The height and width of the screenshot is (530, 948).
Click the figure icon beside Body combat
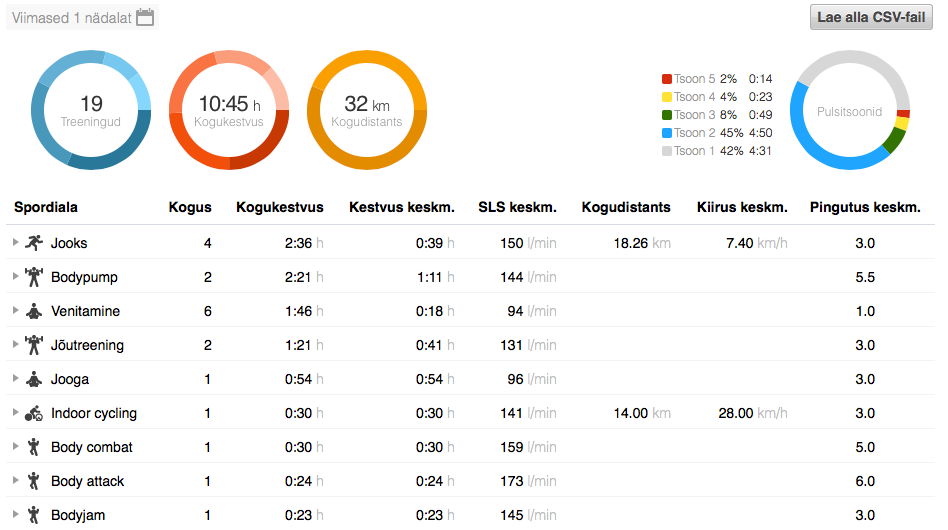pyautogui.click(x=35, y=447)
